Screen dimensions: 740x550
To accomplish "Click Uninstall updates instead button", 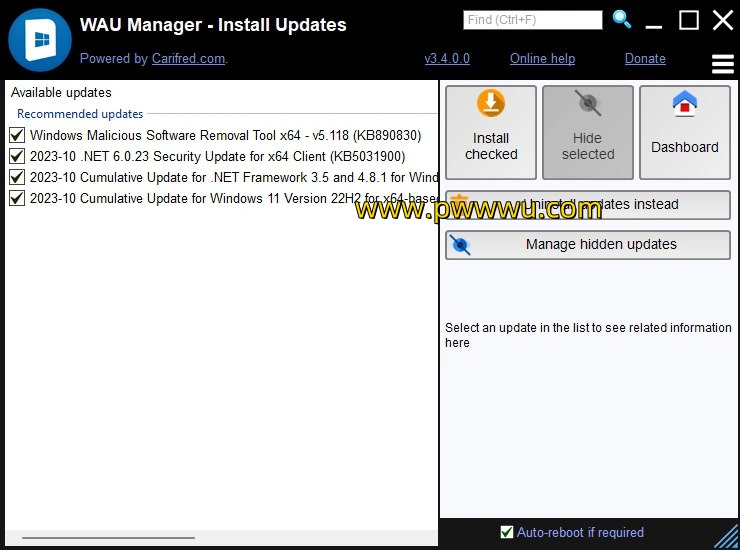I will (588, 204).
